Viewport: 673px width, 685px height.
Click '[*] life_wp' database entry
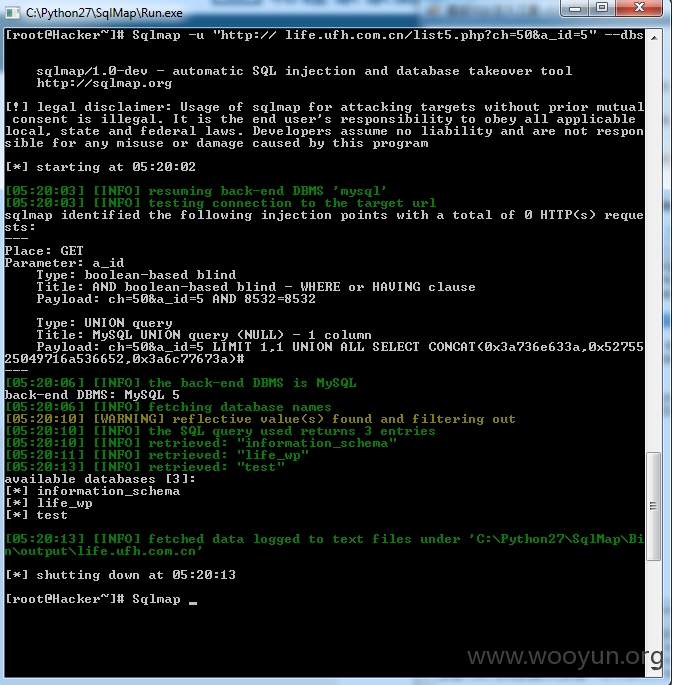tap(48, 503)
